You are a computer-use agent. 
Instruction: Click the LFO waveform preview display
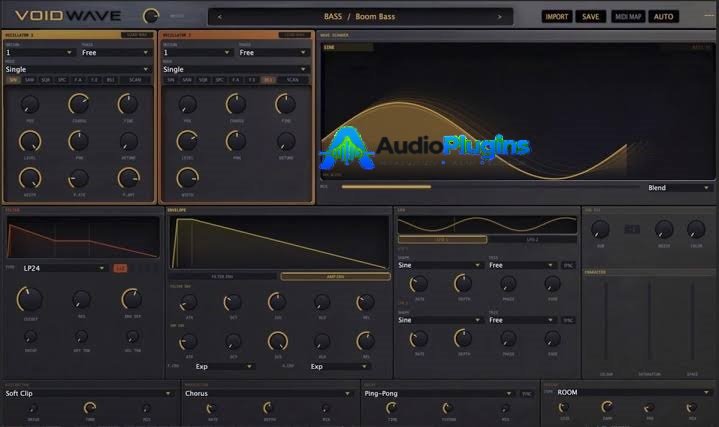coord(487,225)
